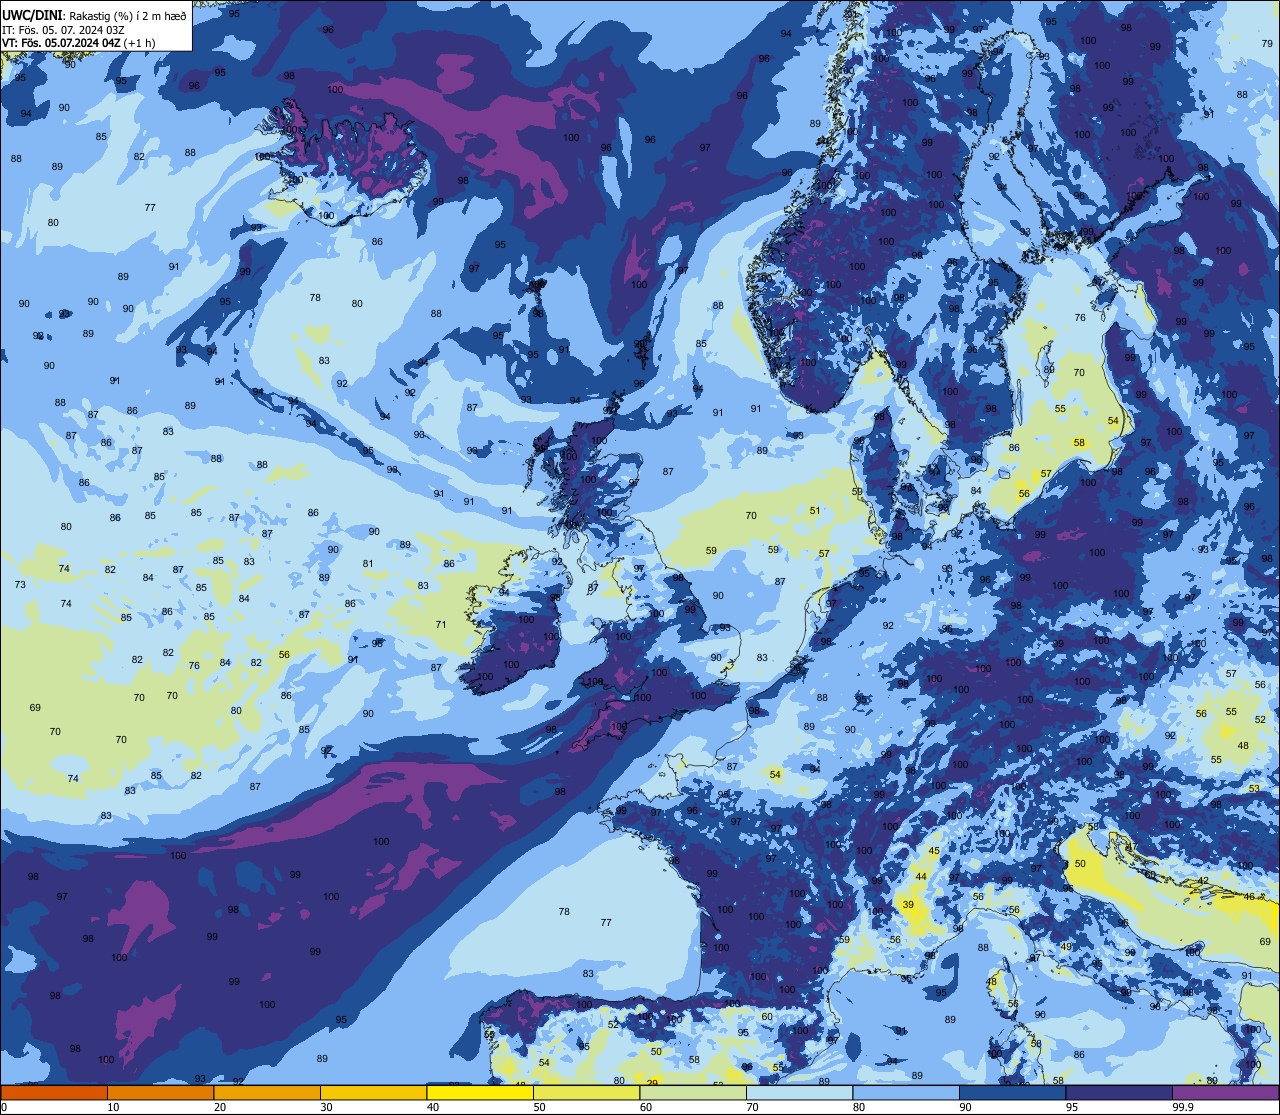Select the 20–30 legend swatch
This screenshot has height=1115, width=1280.
[x=267, y=1093]
